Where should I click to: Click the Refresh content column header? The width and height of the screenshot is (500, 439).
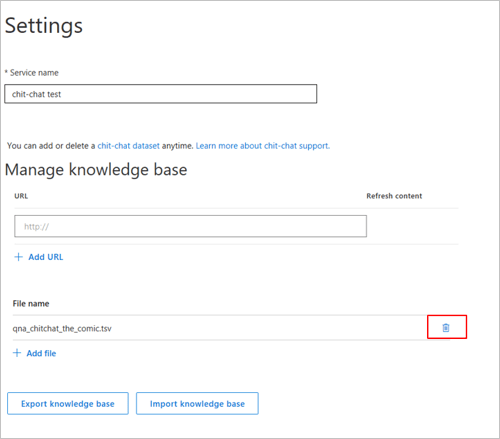[394, 196]
